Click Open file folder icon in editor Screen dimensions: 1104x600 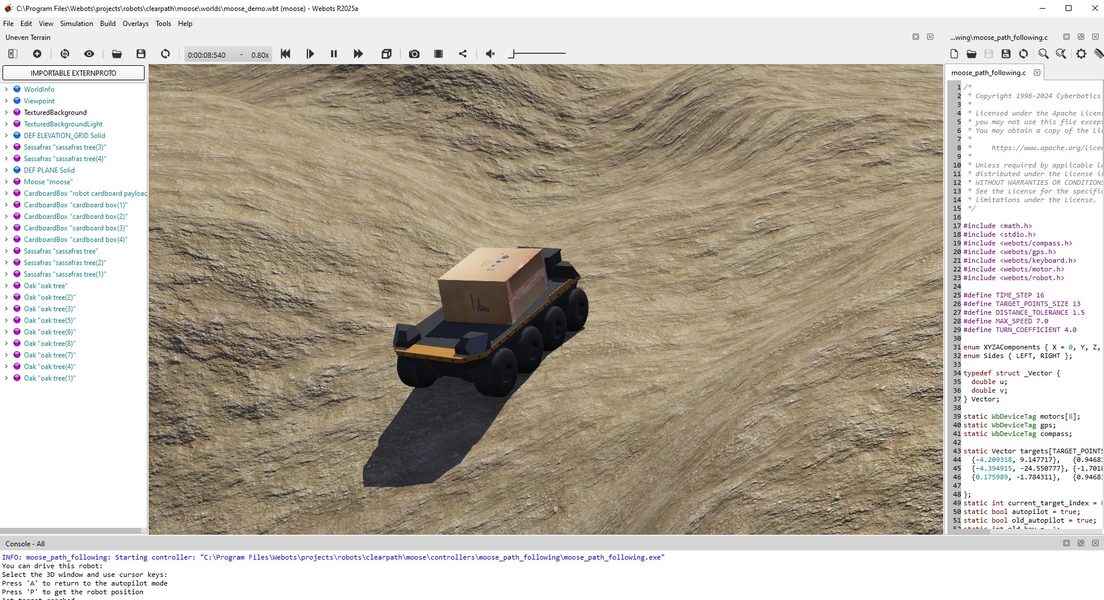(x=971, y=54)
